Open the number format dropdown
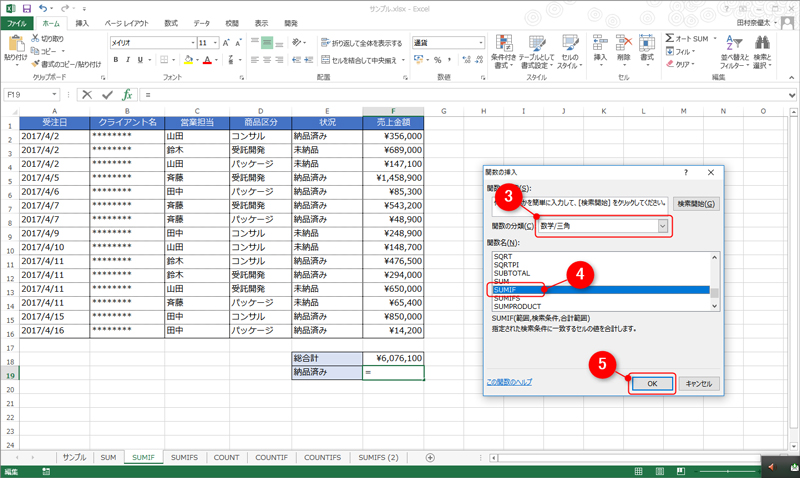 click(x=481, y=43)
